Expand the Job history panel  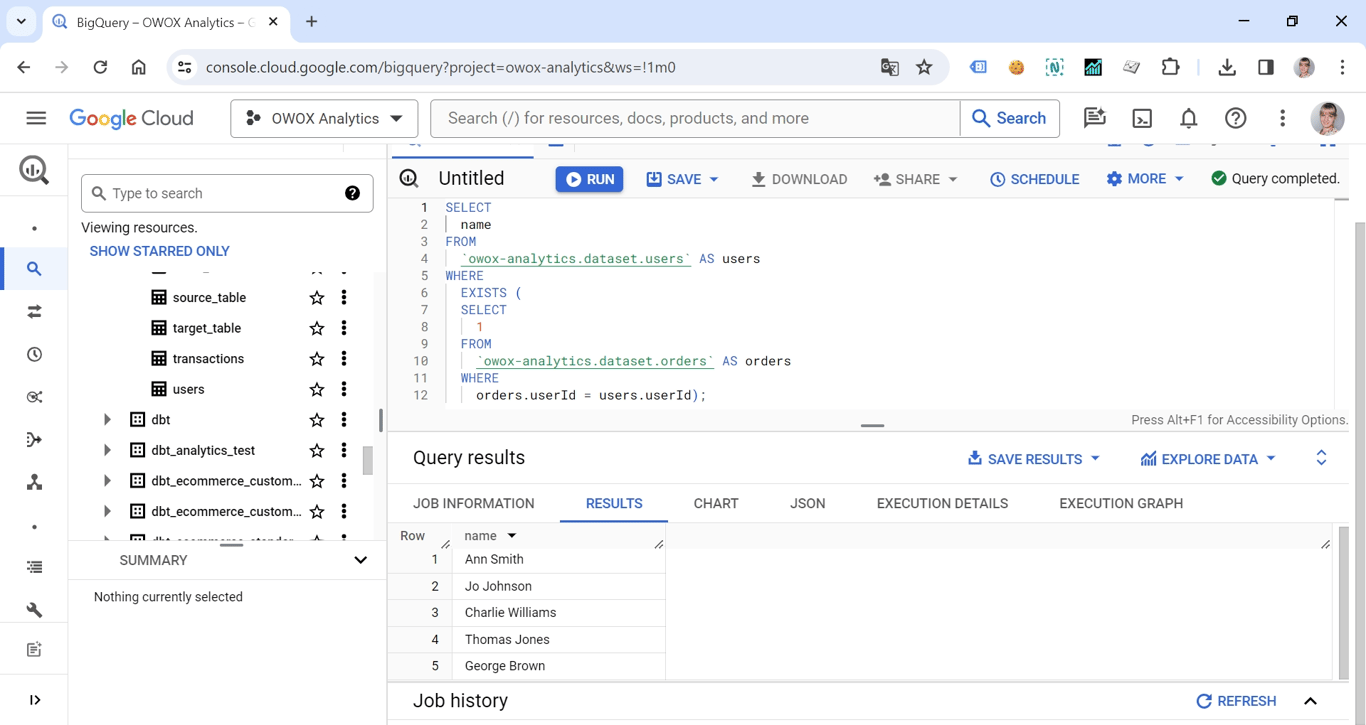pos(1311,701)
